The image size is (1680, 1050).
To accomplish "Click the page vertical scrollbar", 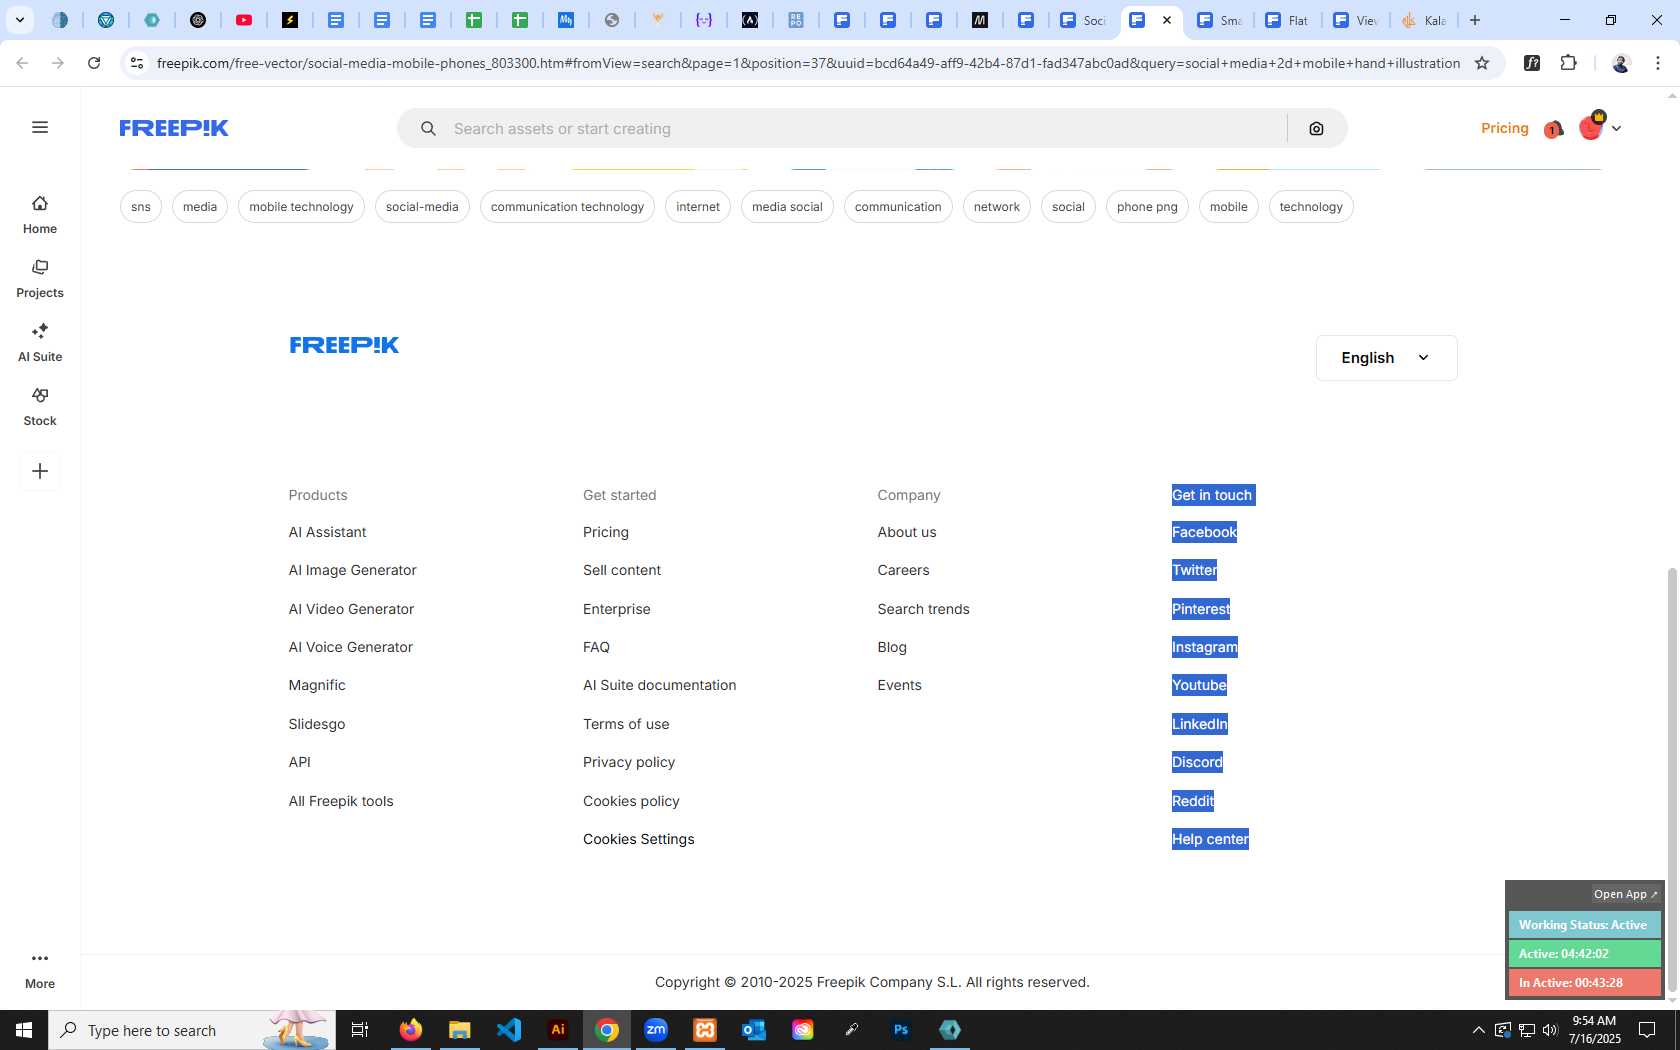I will click(x=1672, y=780).
